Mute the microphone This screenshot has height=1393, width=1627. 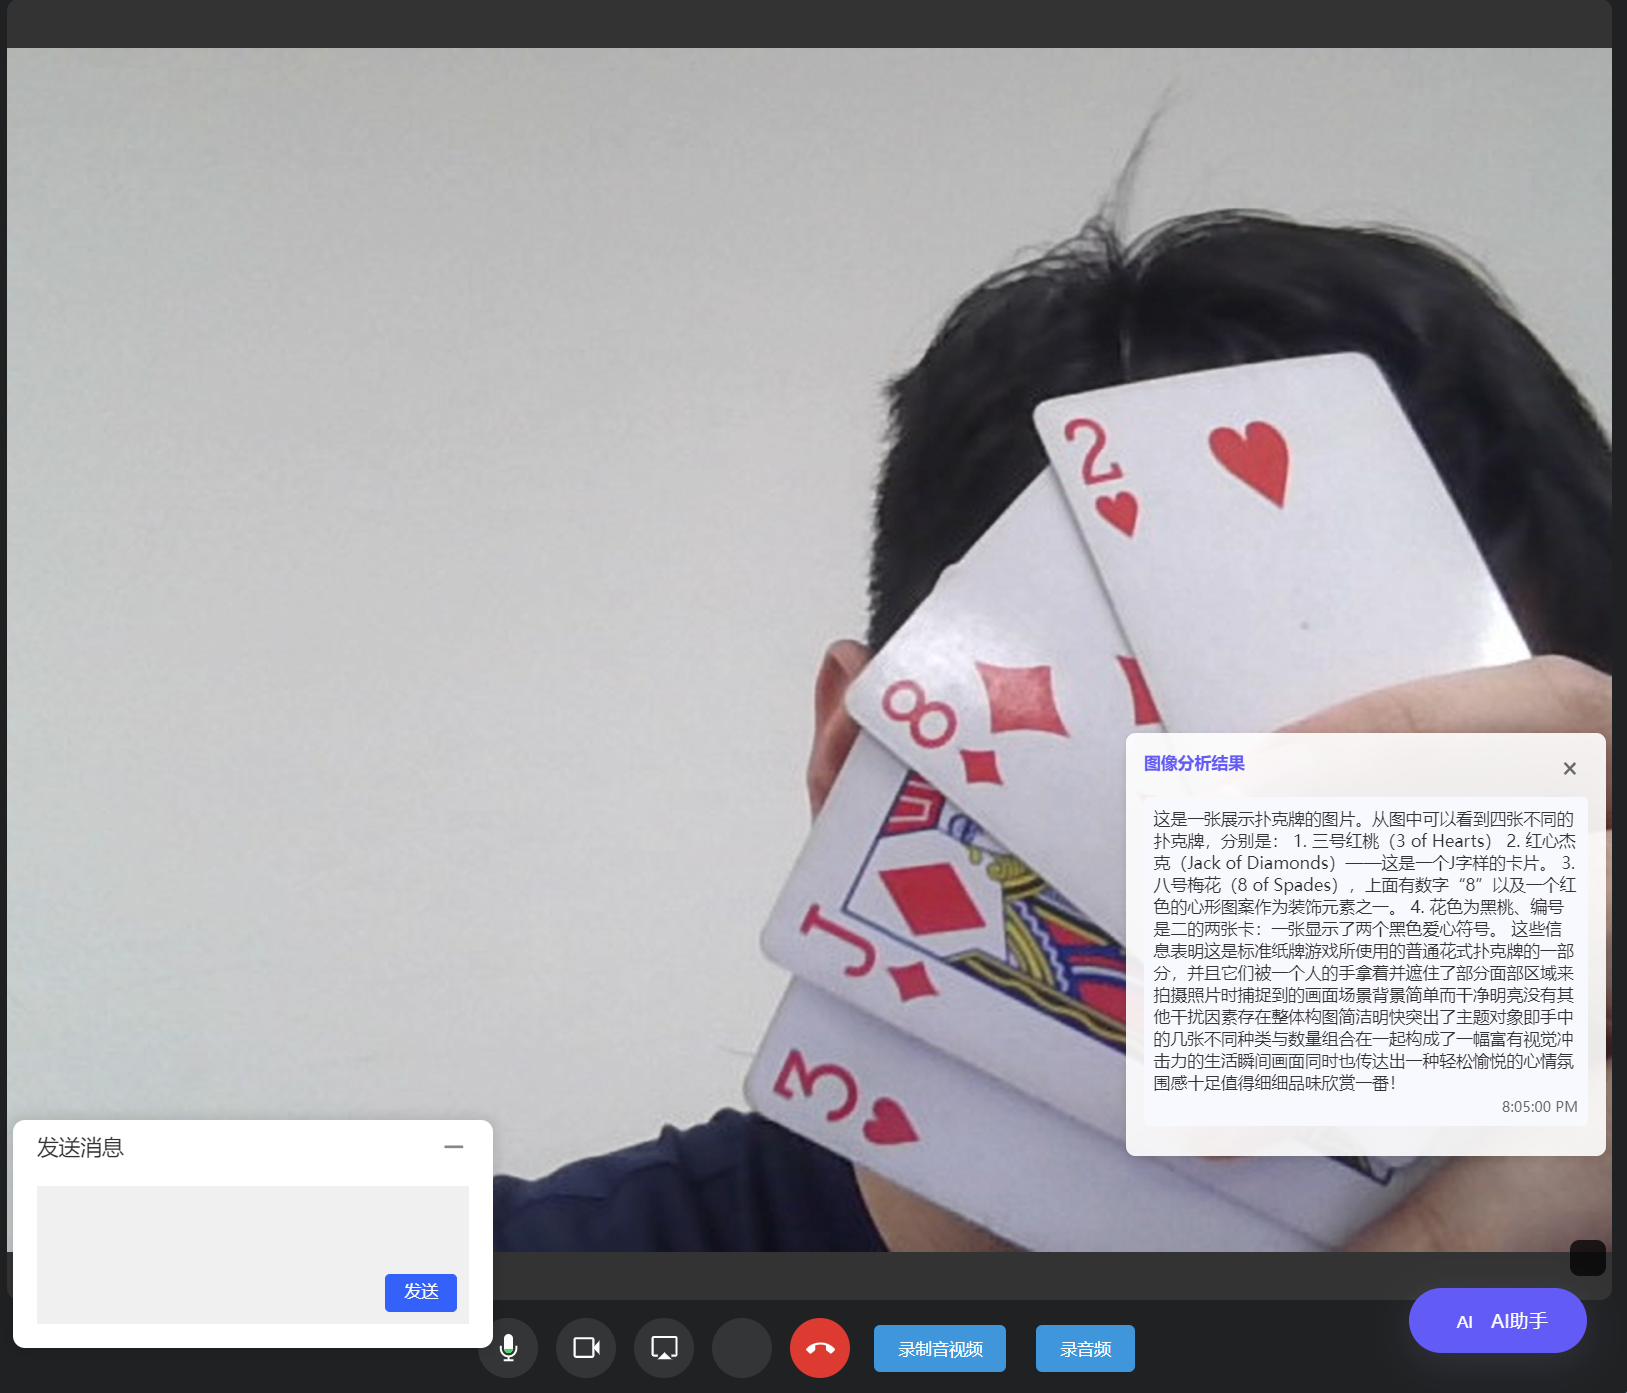coord(508,1348)
